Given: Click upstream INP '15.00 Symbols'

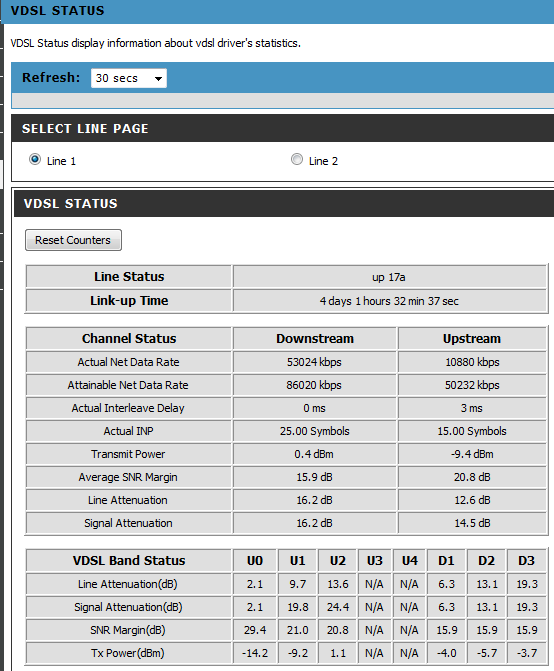Looking at the screenshot, I should [472, 431].
